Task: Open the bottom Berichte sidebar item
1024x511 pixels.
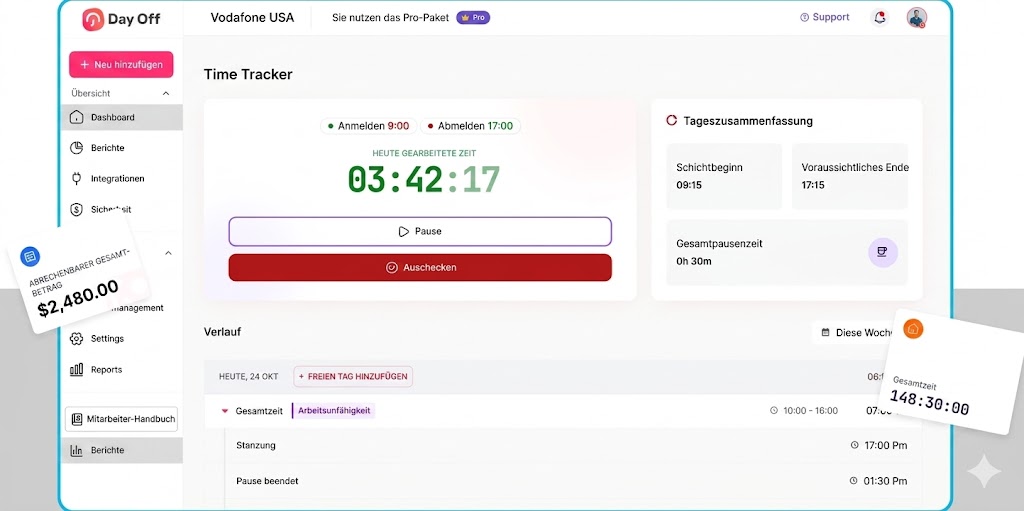Action: coord(121,450)
